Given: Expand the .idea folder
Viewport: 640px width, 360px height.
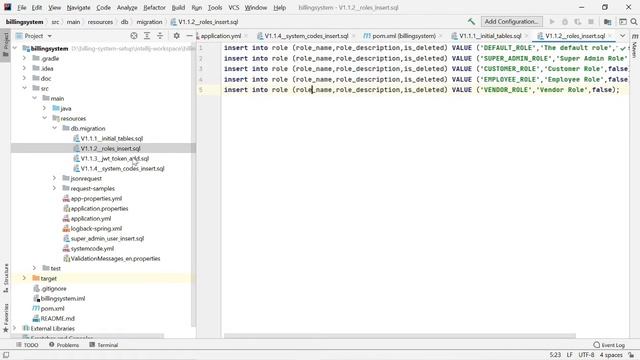Looking at the screenshot, I should (x=24, y=69).
